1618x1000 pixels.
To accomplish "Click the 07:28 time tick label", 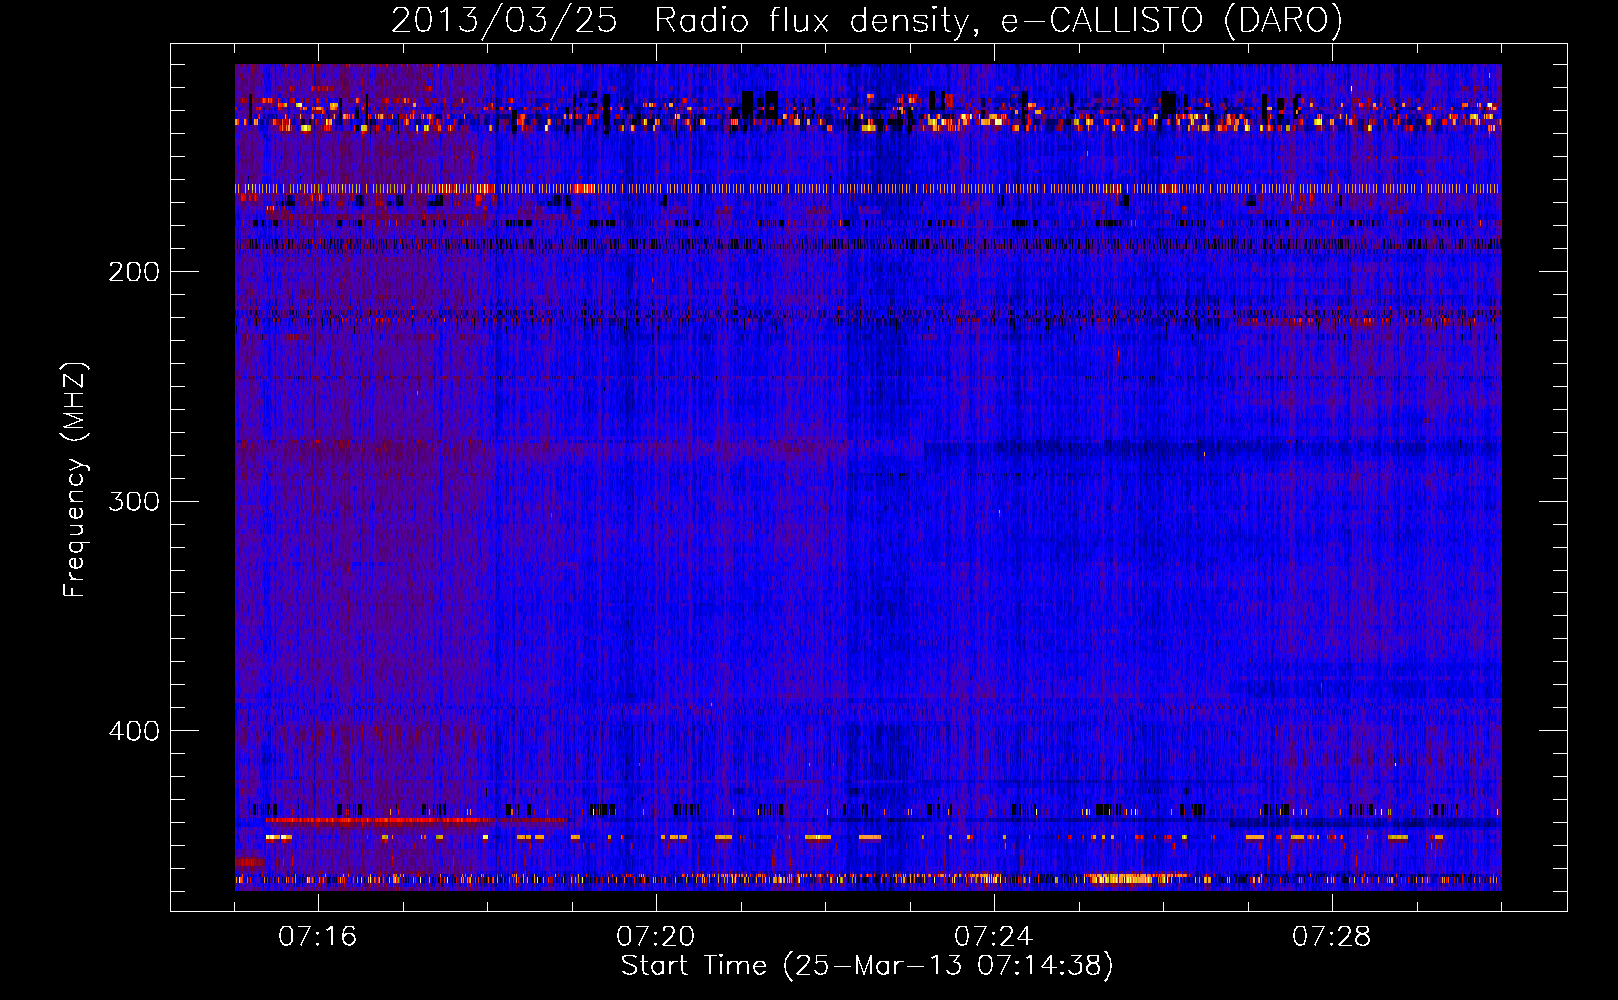I will (x=1332, y=937).
